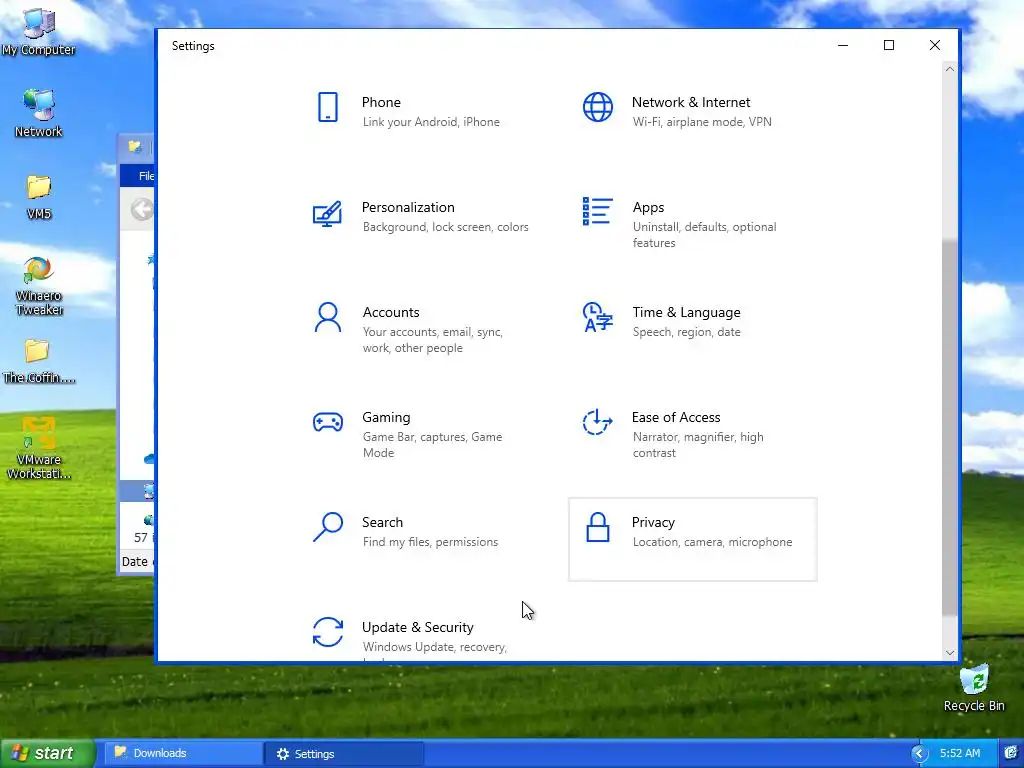Click the Gaming title text
This screenshot has width=1024, height=768.
386,417
